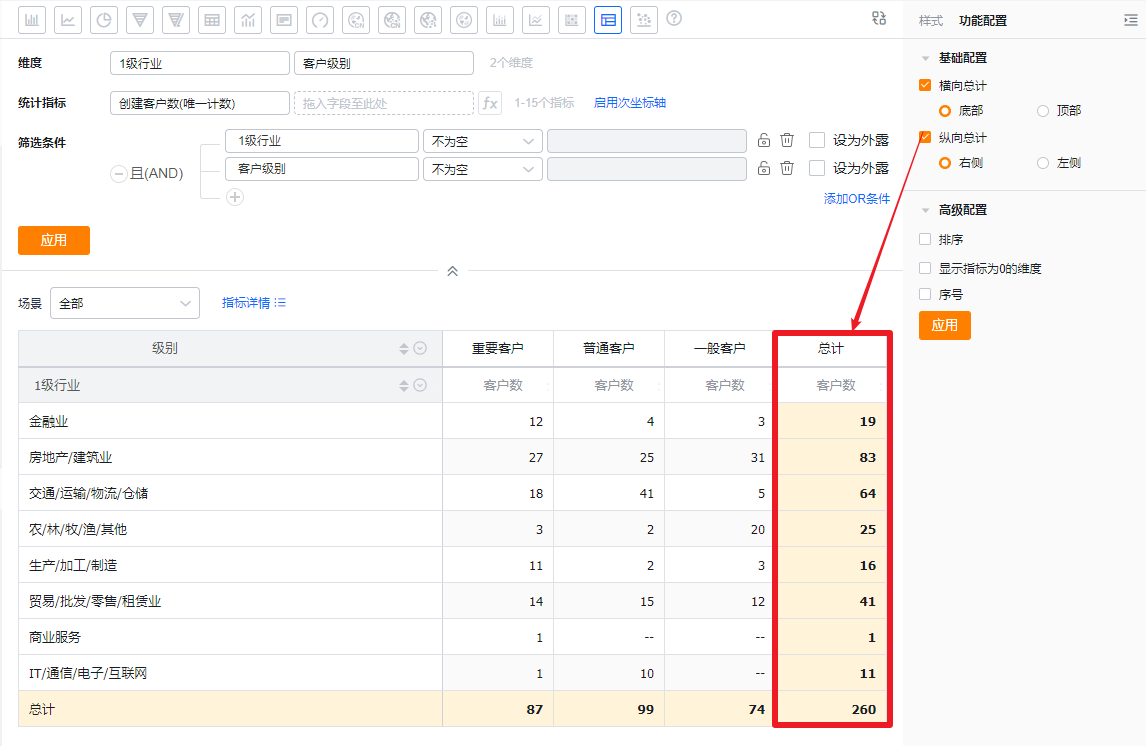This screenshot has width=1146, height=746.
Task: Open the fx formula icon
Action: (x=490, y=103)
